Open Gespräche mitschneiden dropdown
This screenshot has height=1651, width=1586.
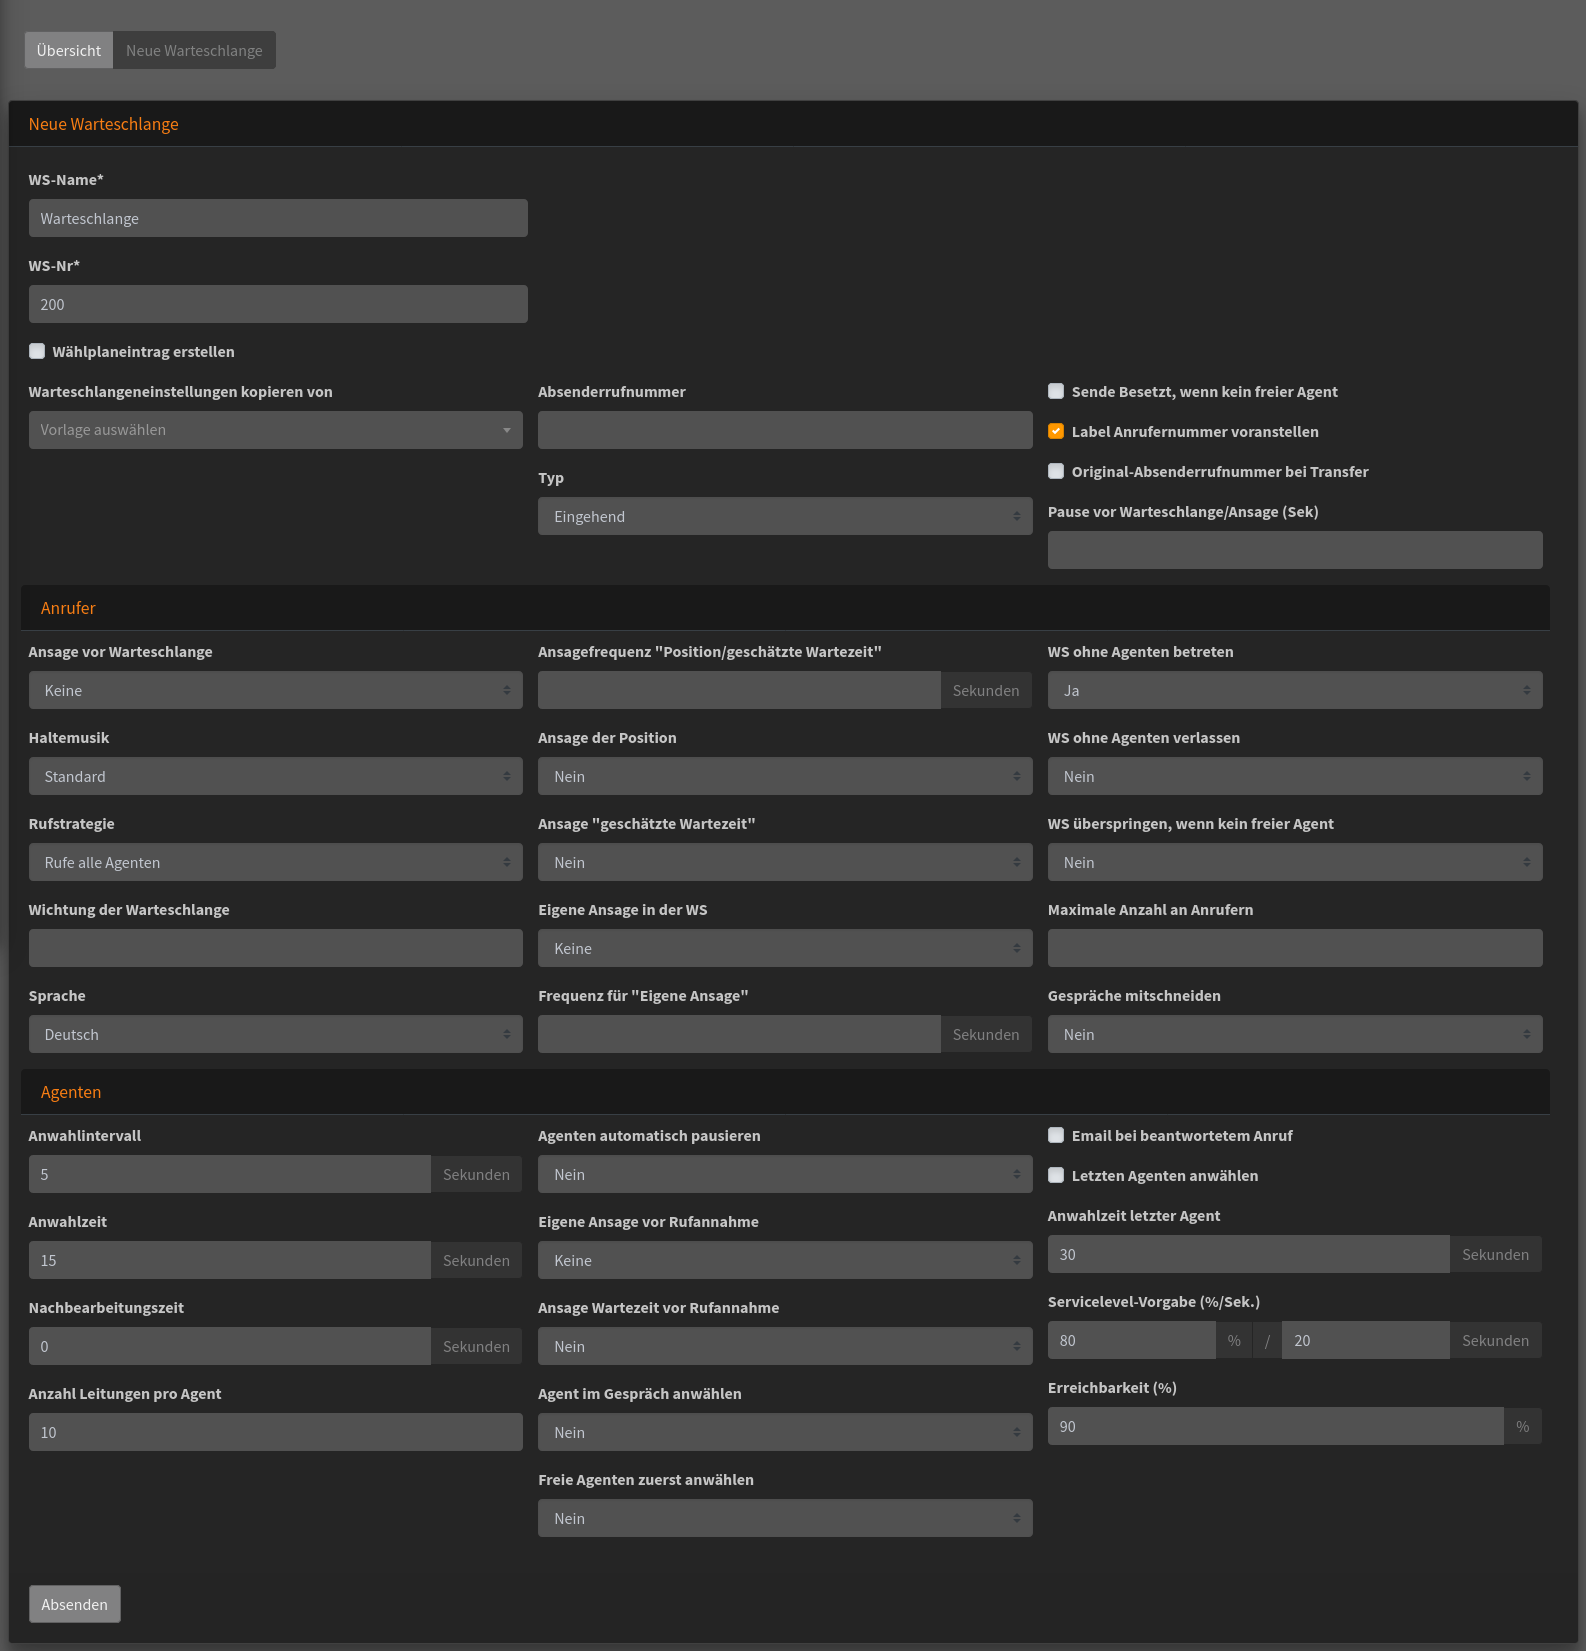pos(1294,1034)
